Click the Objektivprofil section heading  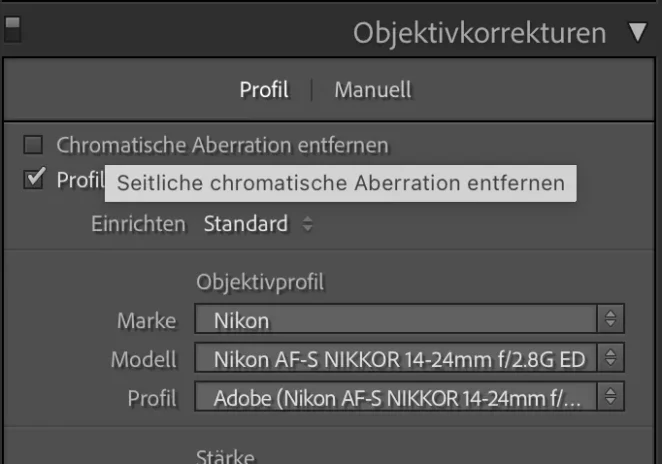pos(260,282)
